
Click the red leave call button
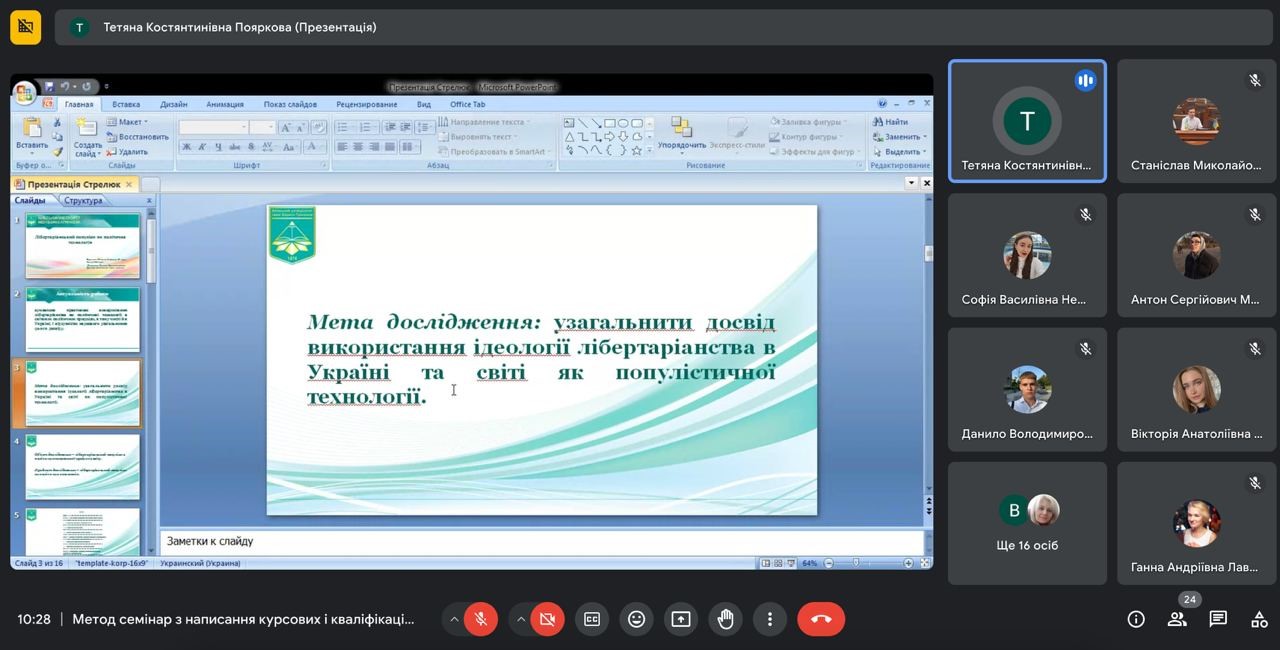pos(821,619)
